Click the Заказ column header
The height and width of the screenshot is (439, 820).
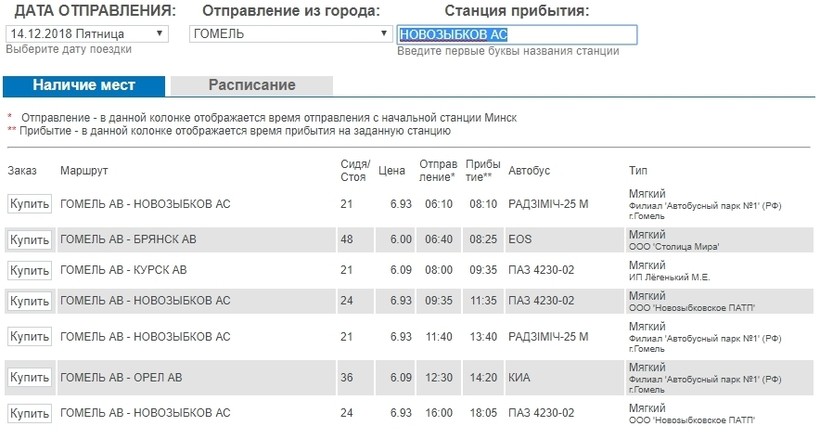click(22, 171)
